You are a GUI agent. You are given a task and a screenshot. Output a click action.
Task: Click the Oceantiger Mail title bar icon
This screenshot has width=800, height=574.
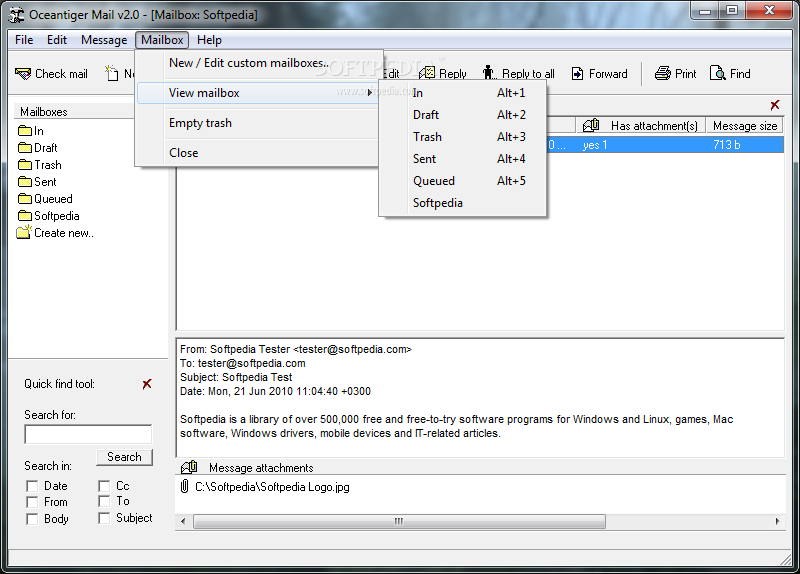coord(17,15)
